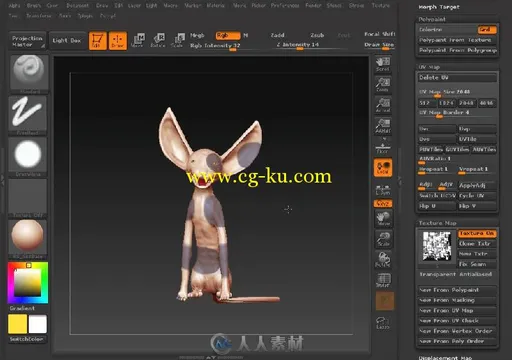Toggle the Texture On button

click(477, 234)
